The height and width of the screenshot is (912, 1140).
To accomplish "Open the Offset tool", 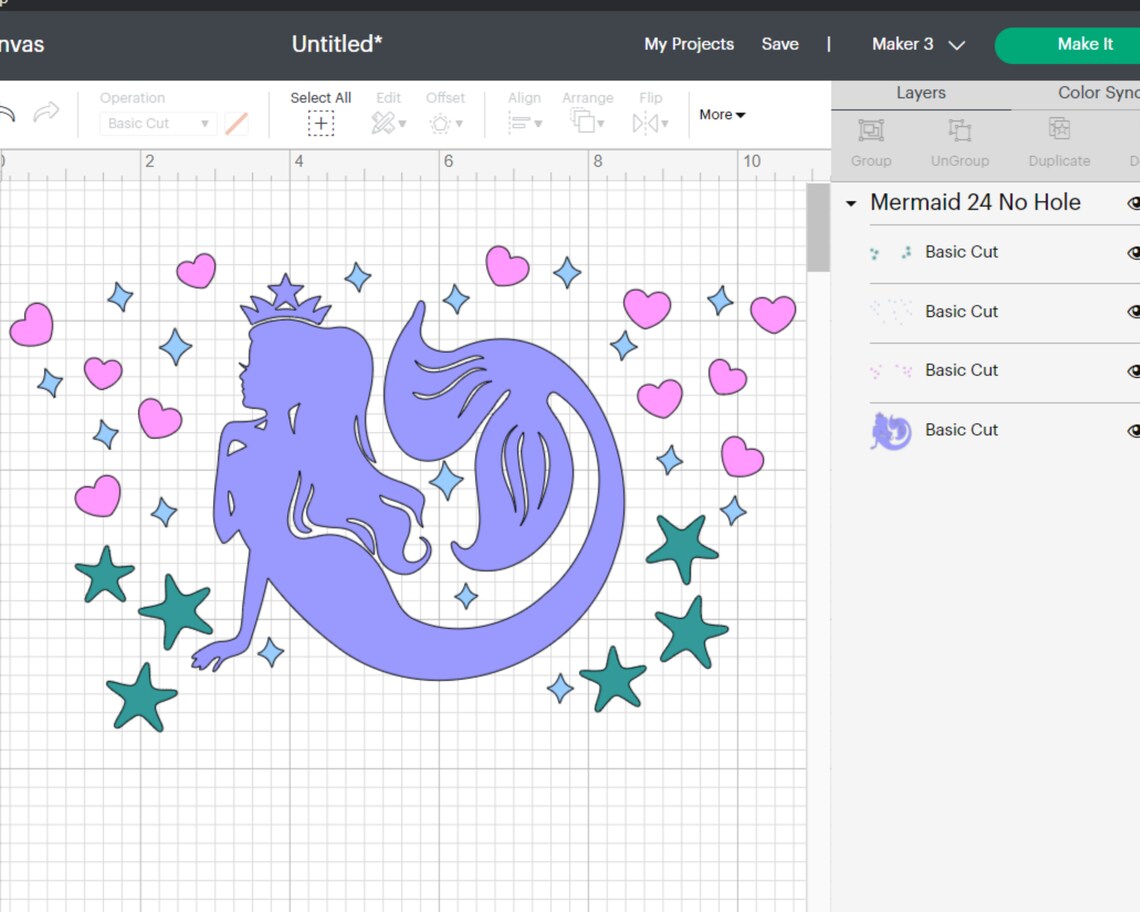I will pyautogui.click(x=445, y=112).
